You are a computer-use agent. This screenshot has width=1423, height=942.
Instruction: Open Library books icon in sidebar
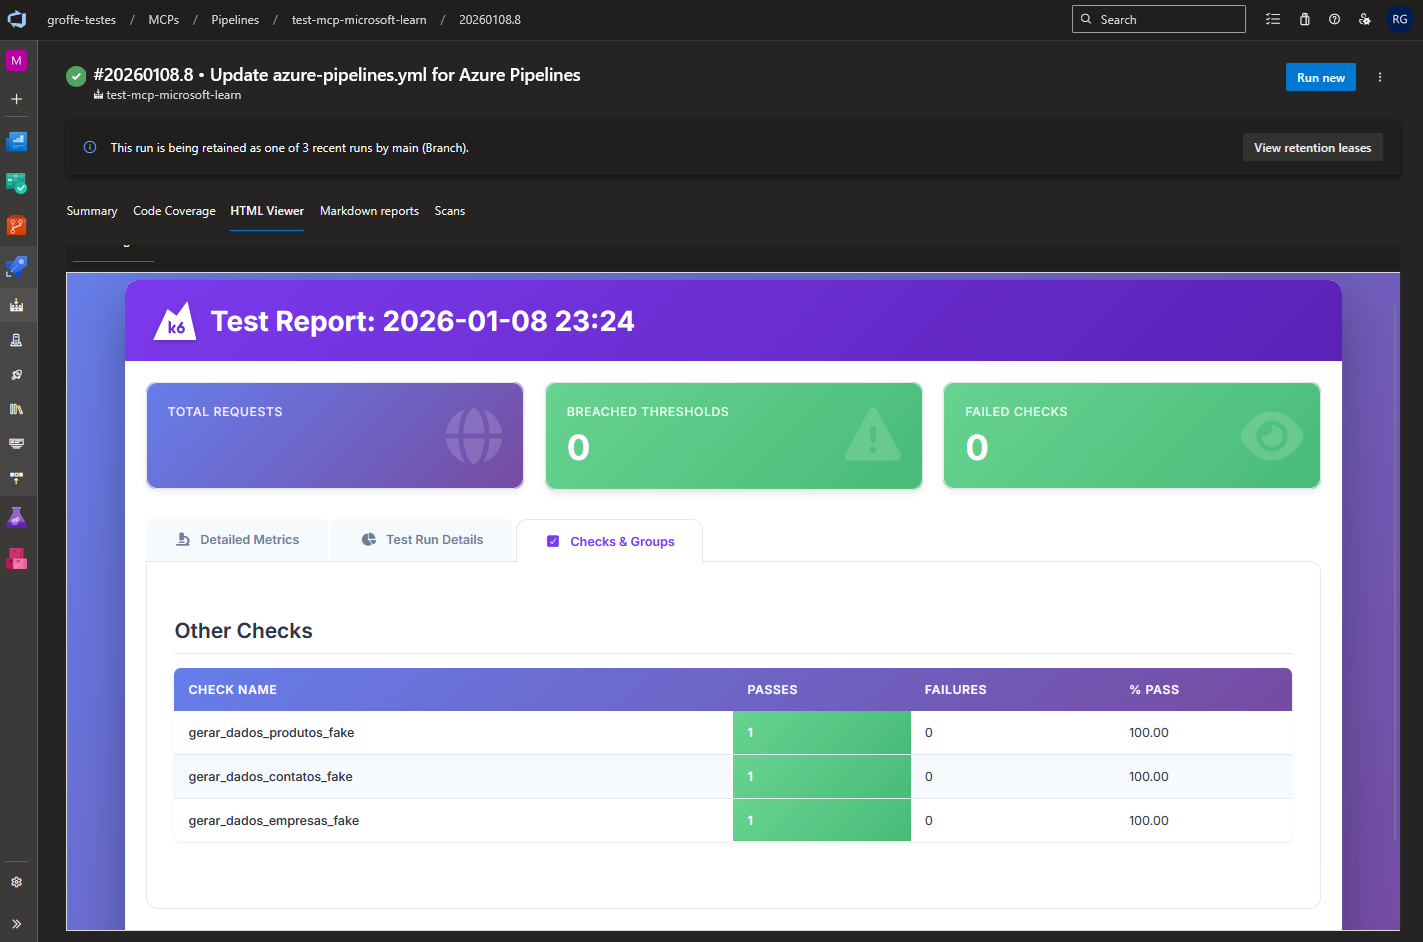point(16,409)
